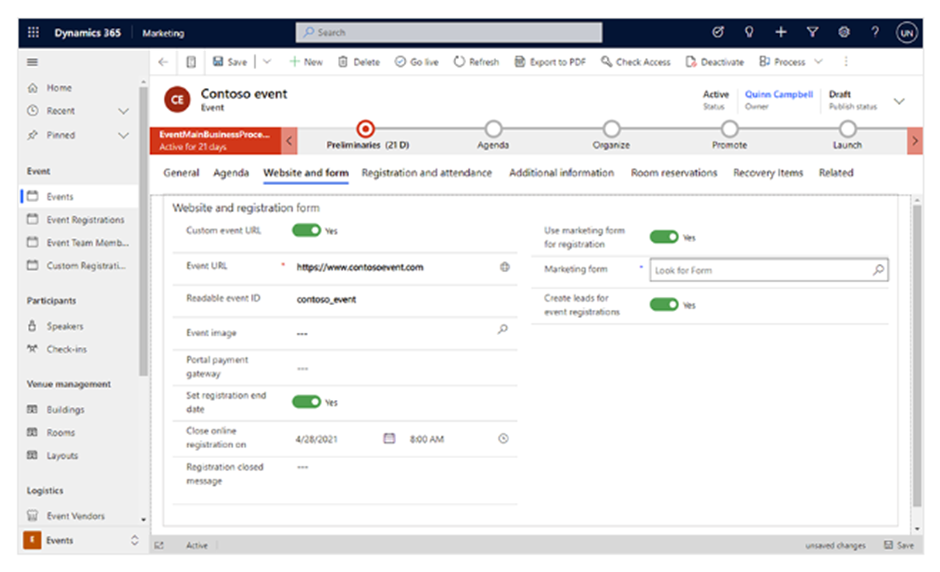This screenshot has width=940, height=572.
Task: Open the registration close date calendar picker
Action: tap(389, 438)
